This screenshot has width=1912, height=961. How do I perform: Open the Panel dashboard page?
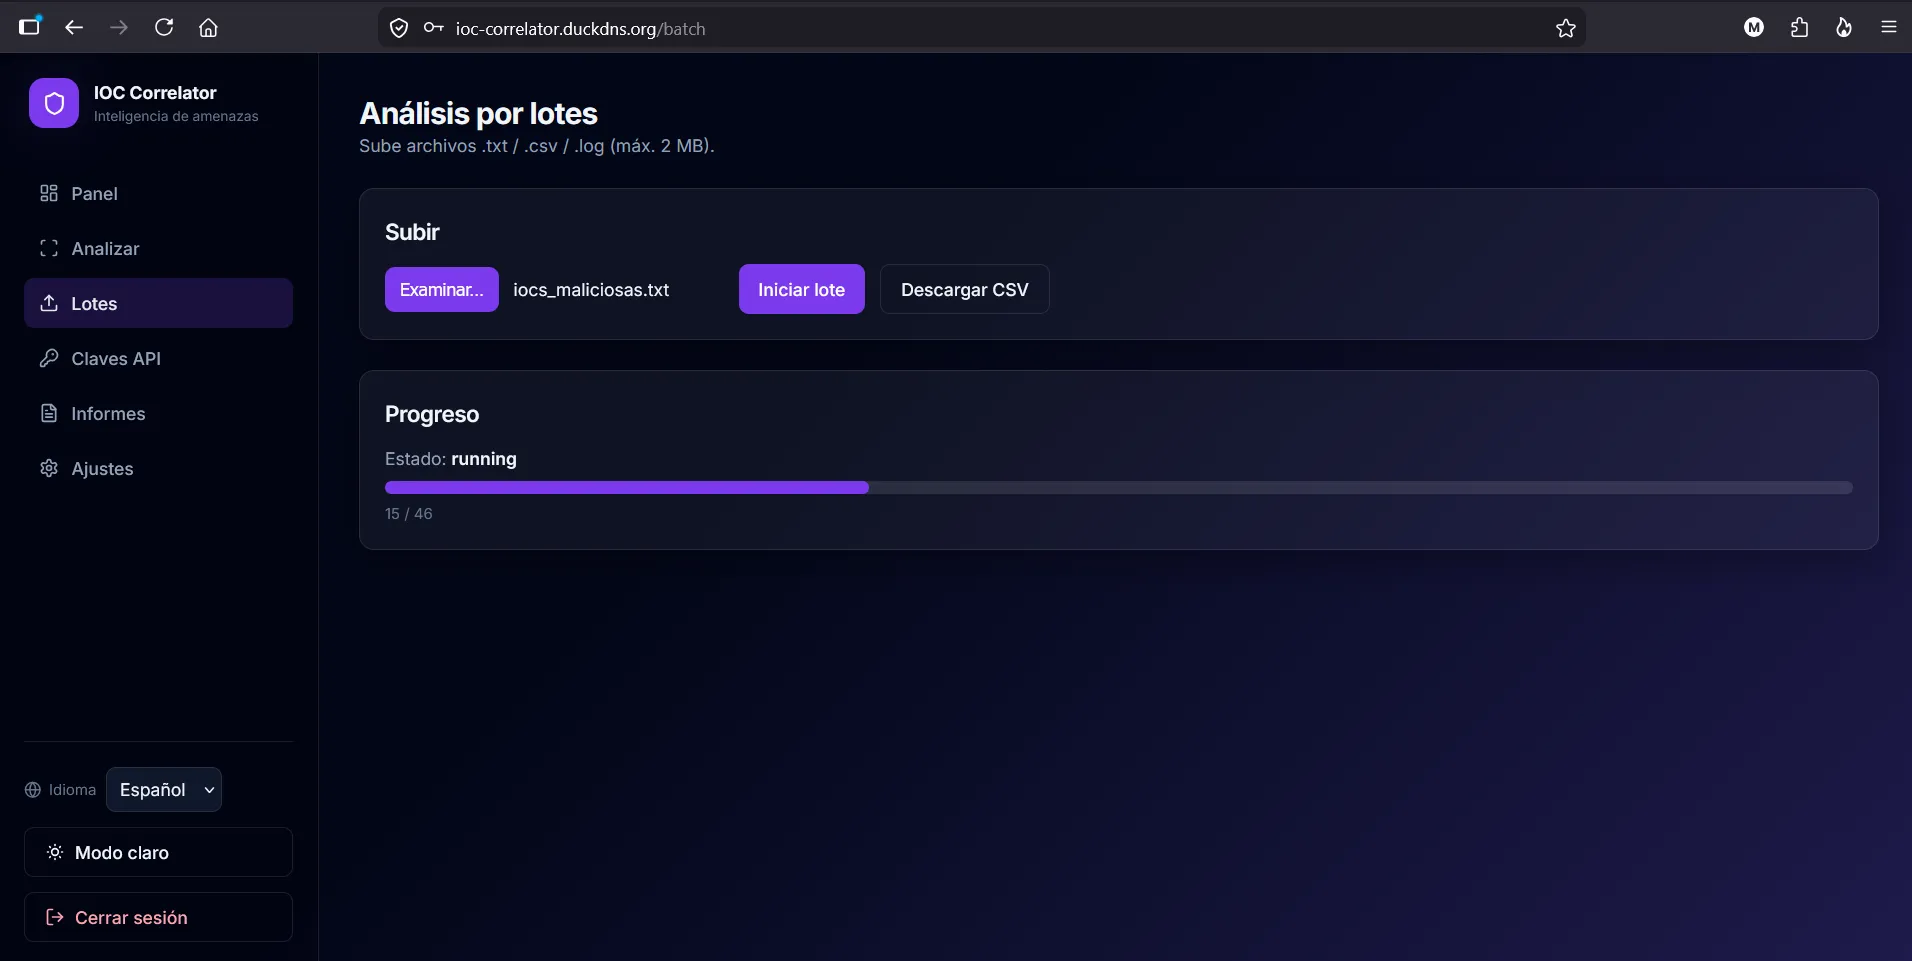(x=158, y=193)
